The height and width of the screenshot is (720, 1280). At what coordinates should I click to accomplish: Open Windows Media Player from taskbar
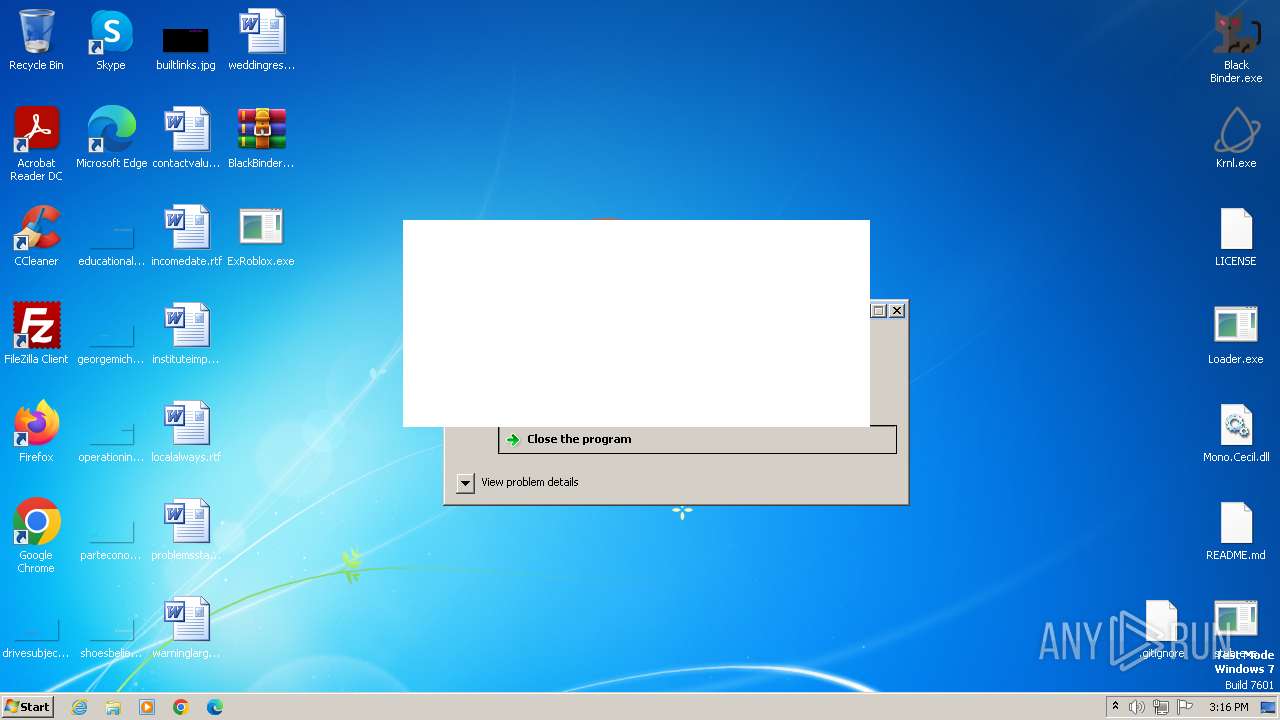coord(147,707)
